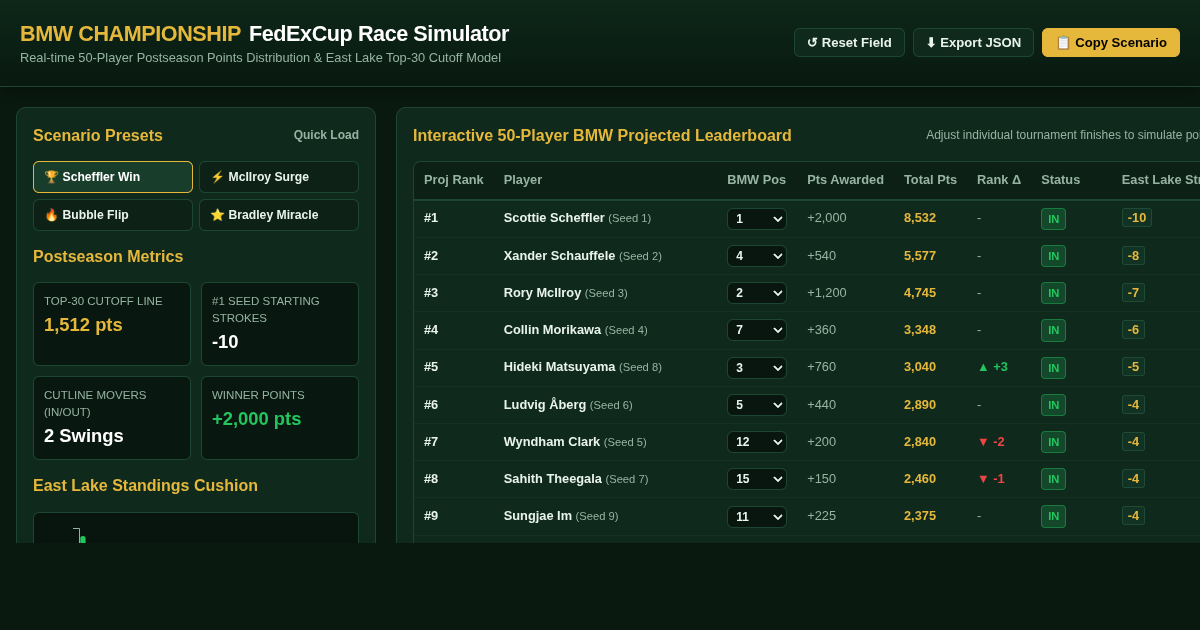Click the ▼ -2 rank change indicator
Viewport: 1200px width, 630px height.
click(x=991, y=441)
